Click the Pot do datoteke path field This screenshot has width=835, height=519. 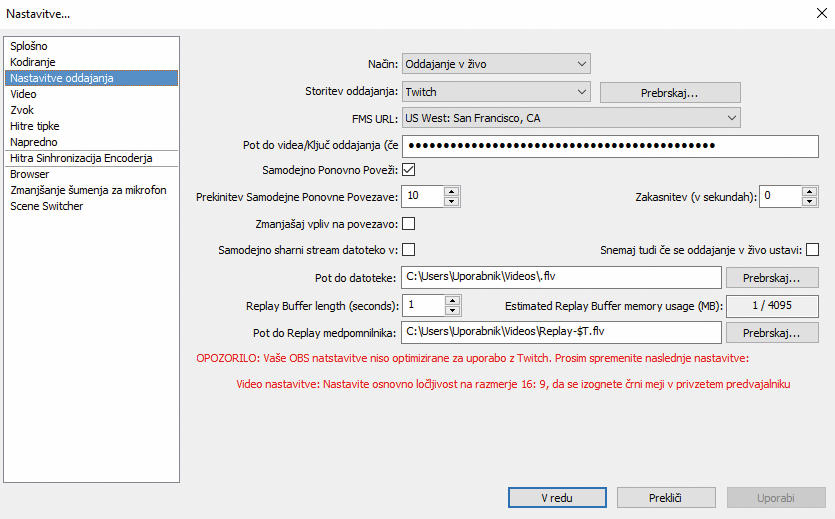pyautogui.click(x=561, y=277)
